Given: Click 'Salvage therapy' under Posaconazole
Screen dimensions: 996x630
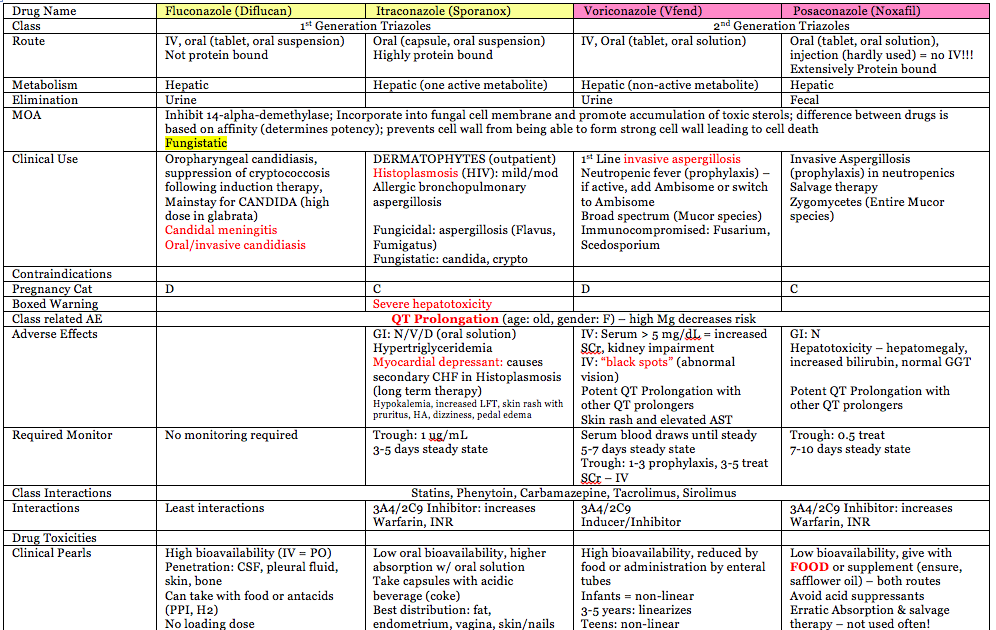Looking at the screenshot, I should (833, 187).
